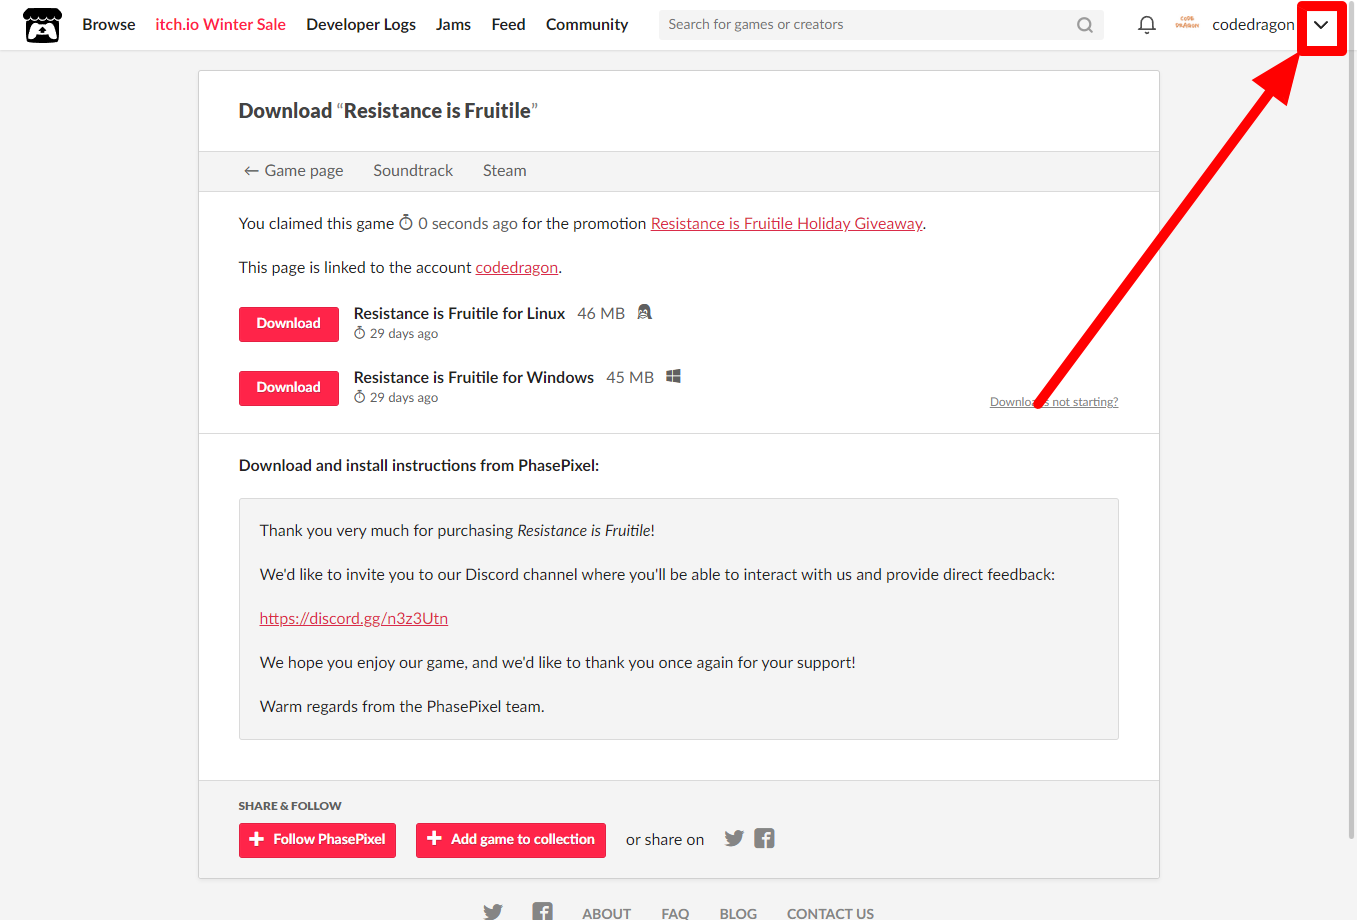Open linked account codedragon link
1357x920 pixels.
click(x=517, y=268)
